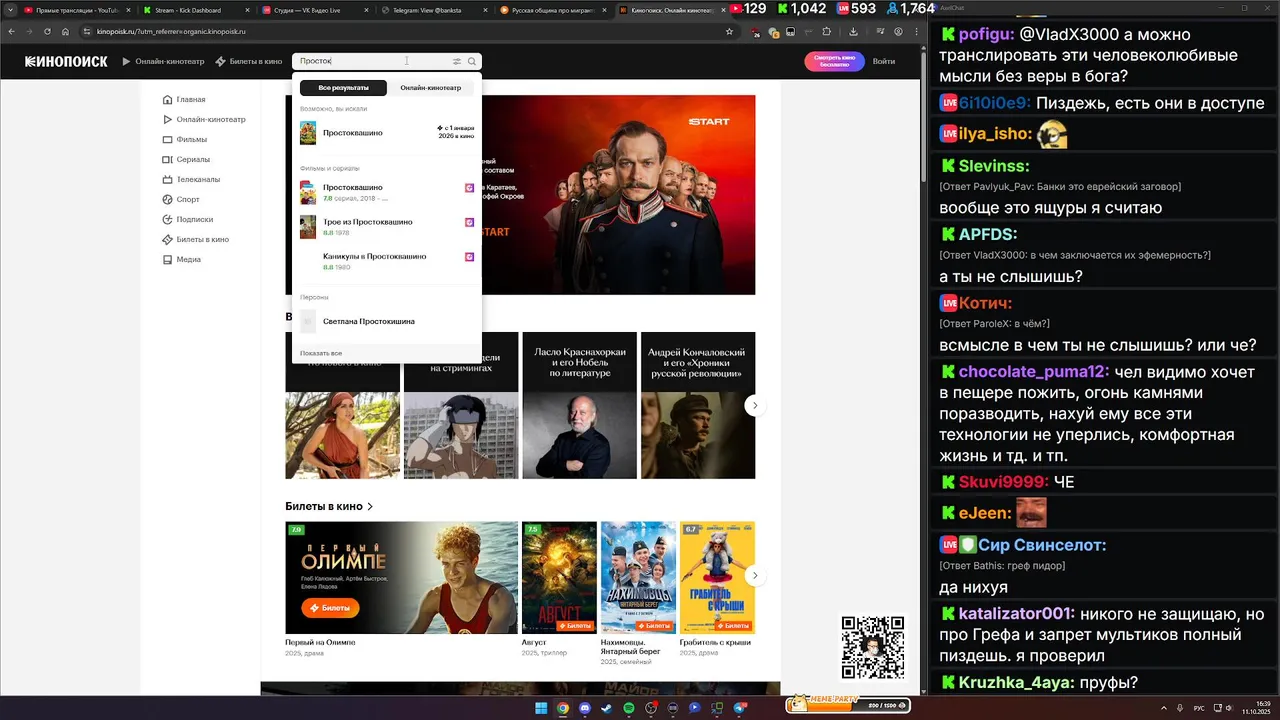Click the browser back arrow

[x=10, y=31]
